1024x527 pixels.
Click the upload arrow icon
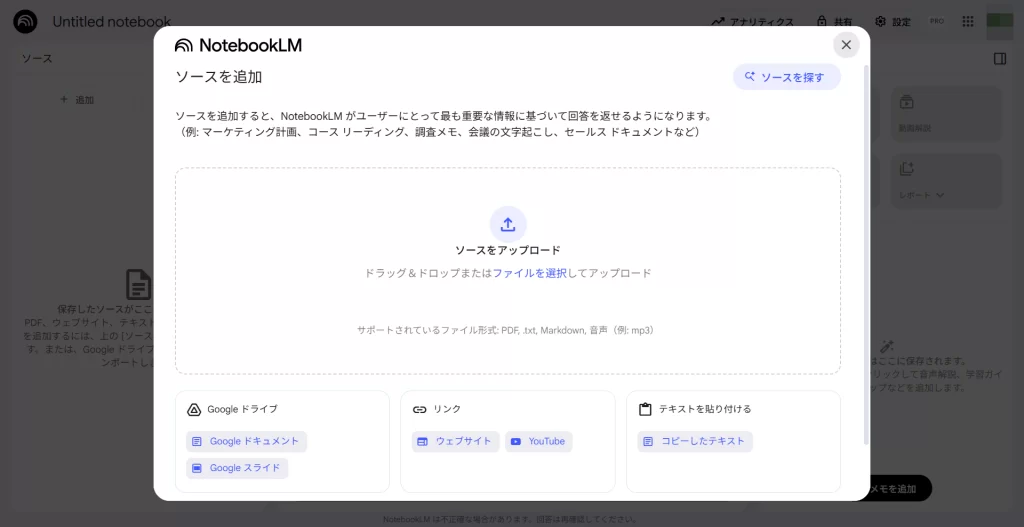tap(508, 224)
